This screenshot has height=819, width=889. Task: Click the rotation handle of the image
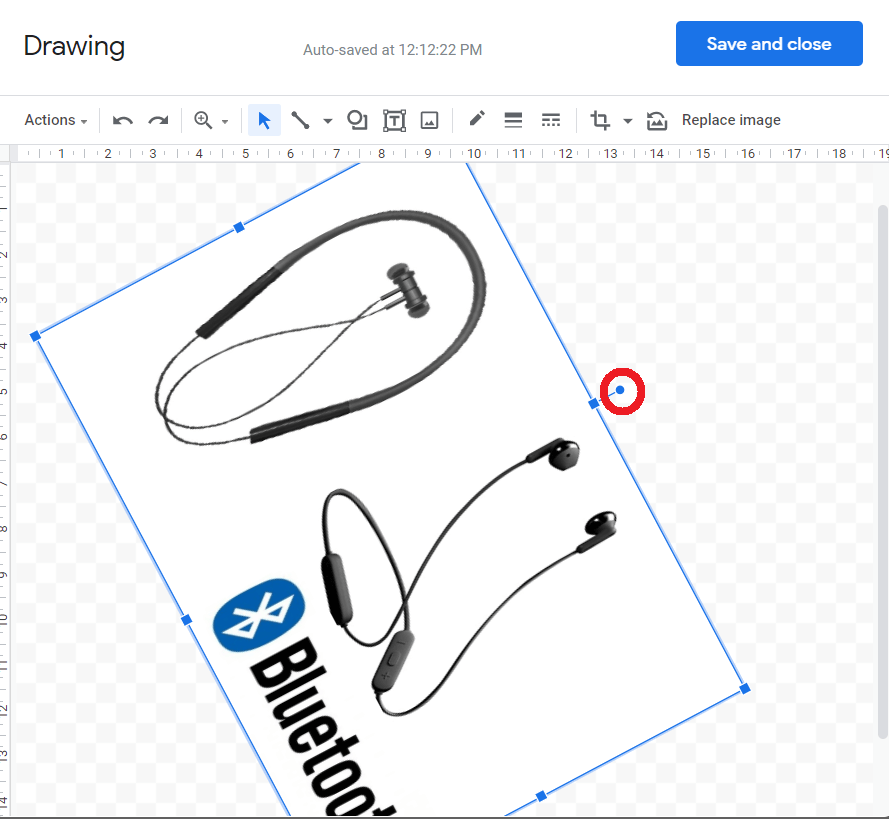[620, 390]
